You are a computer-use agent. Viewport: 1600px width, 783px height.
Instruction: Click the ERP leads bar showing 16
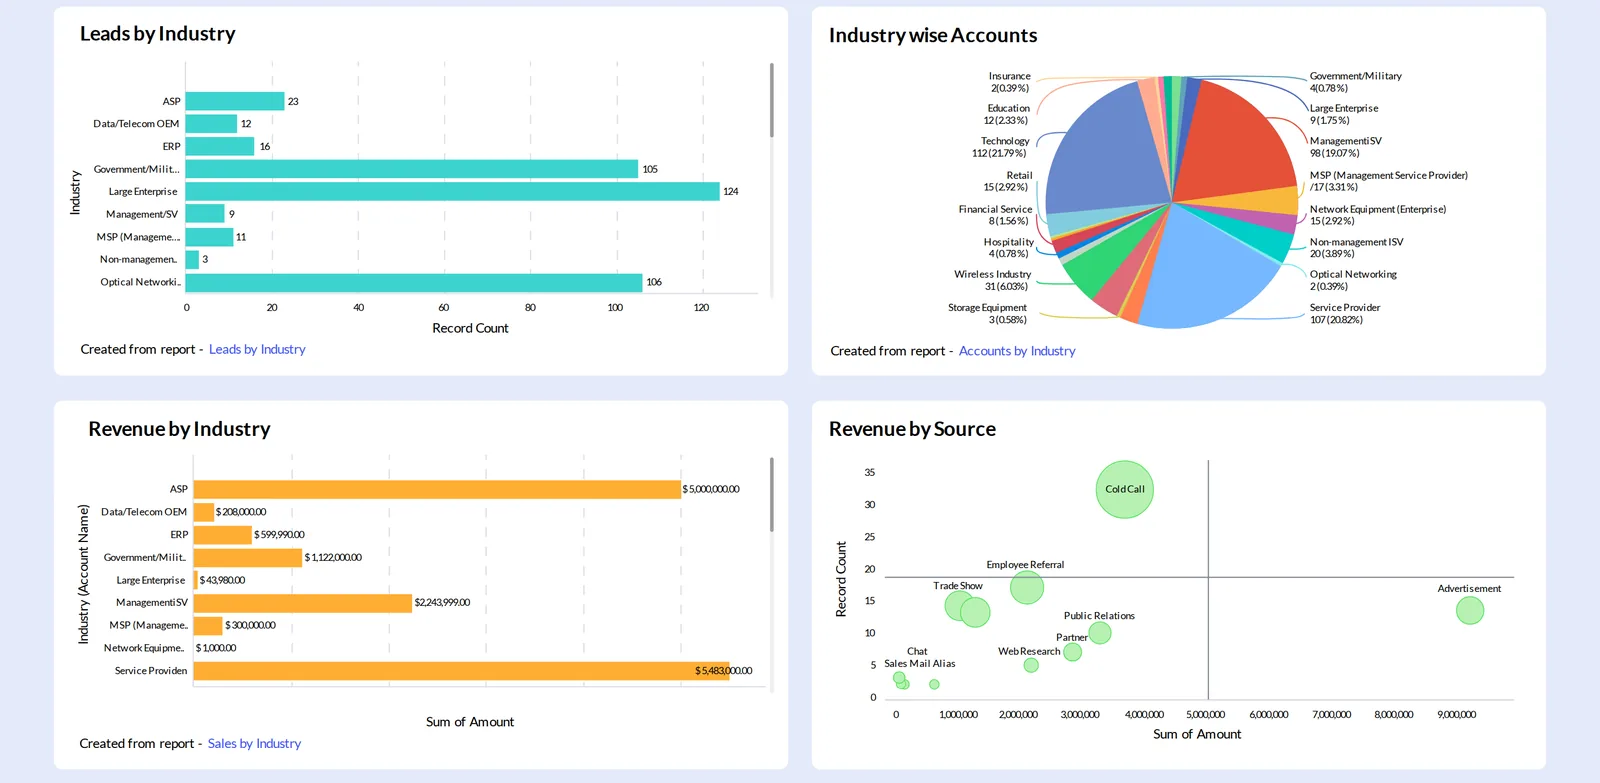point(220,146)
